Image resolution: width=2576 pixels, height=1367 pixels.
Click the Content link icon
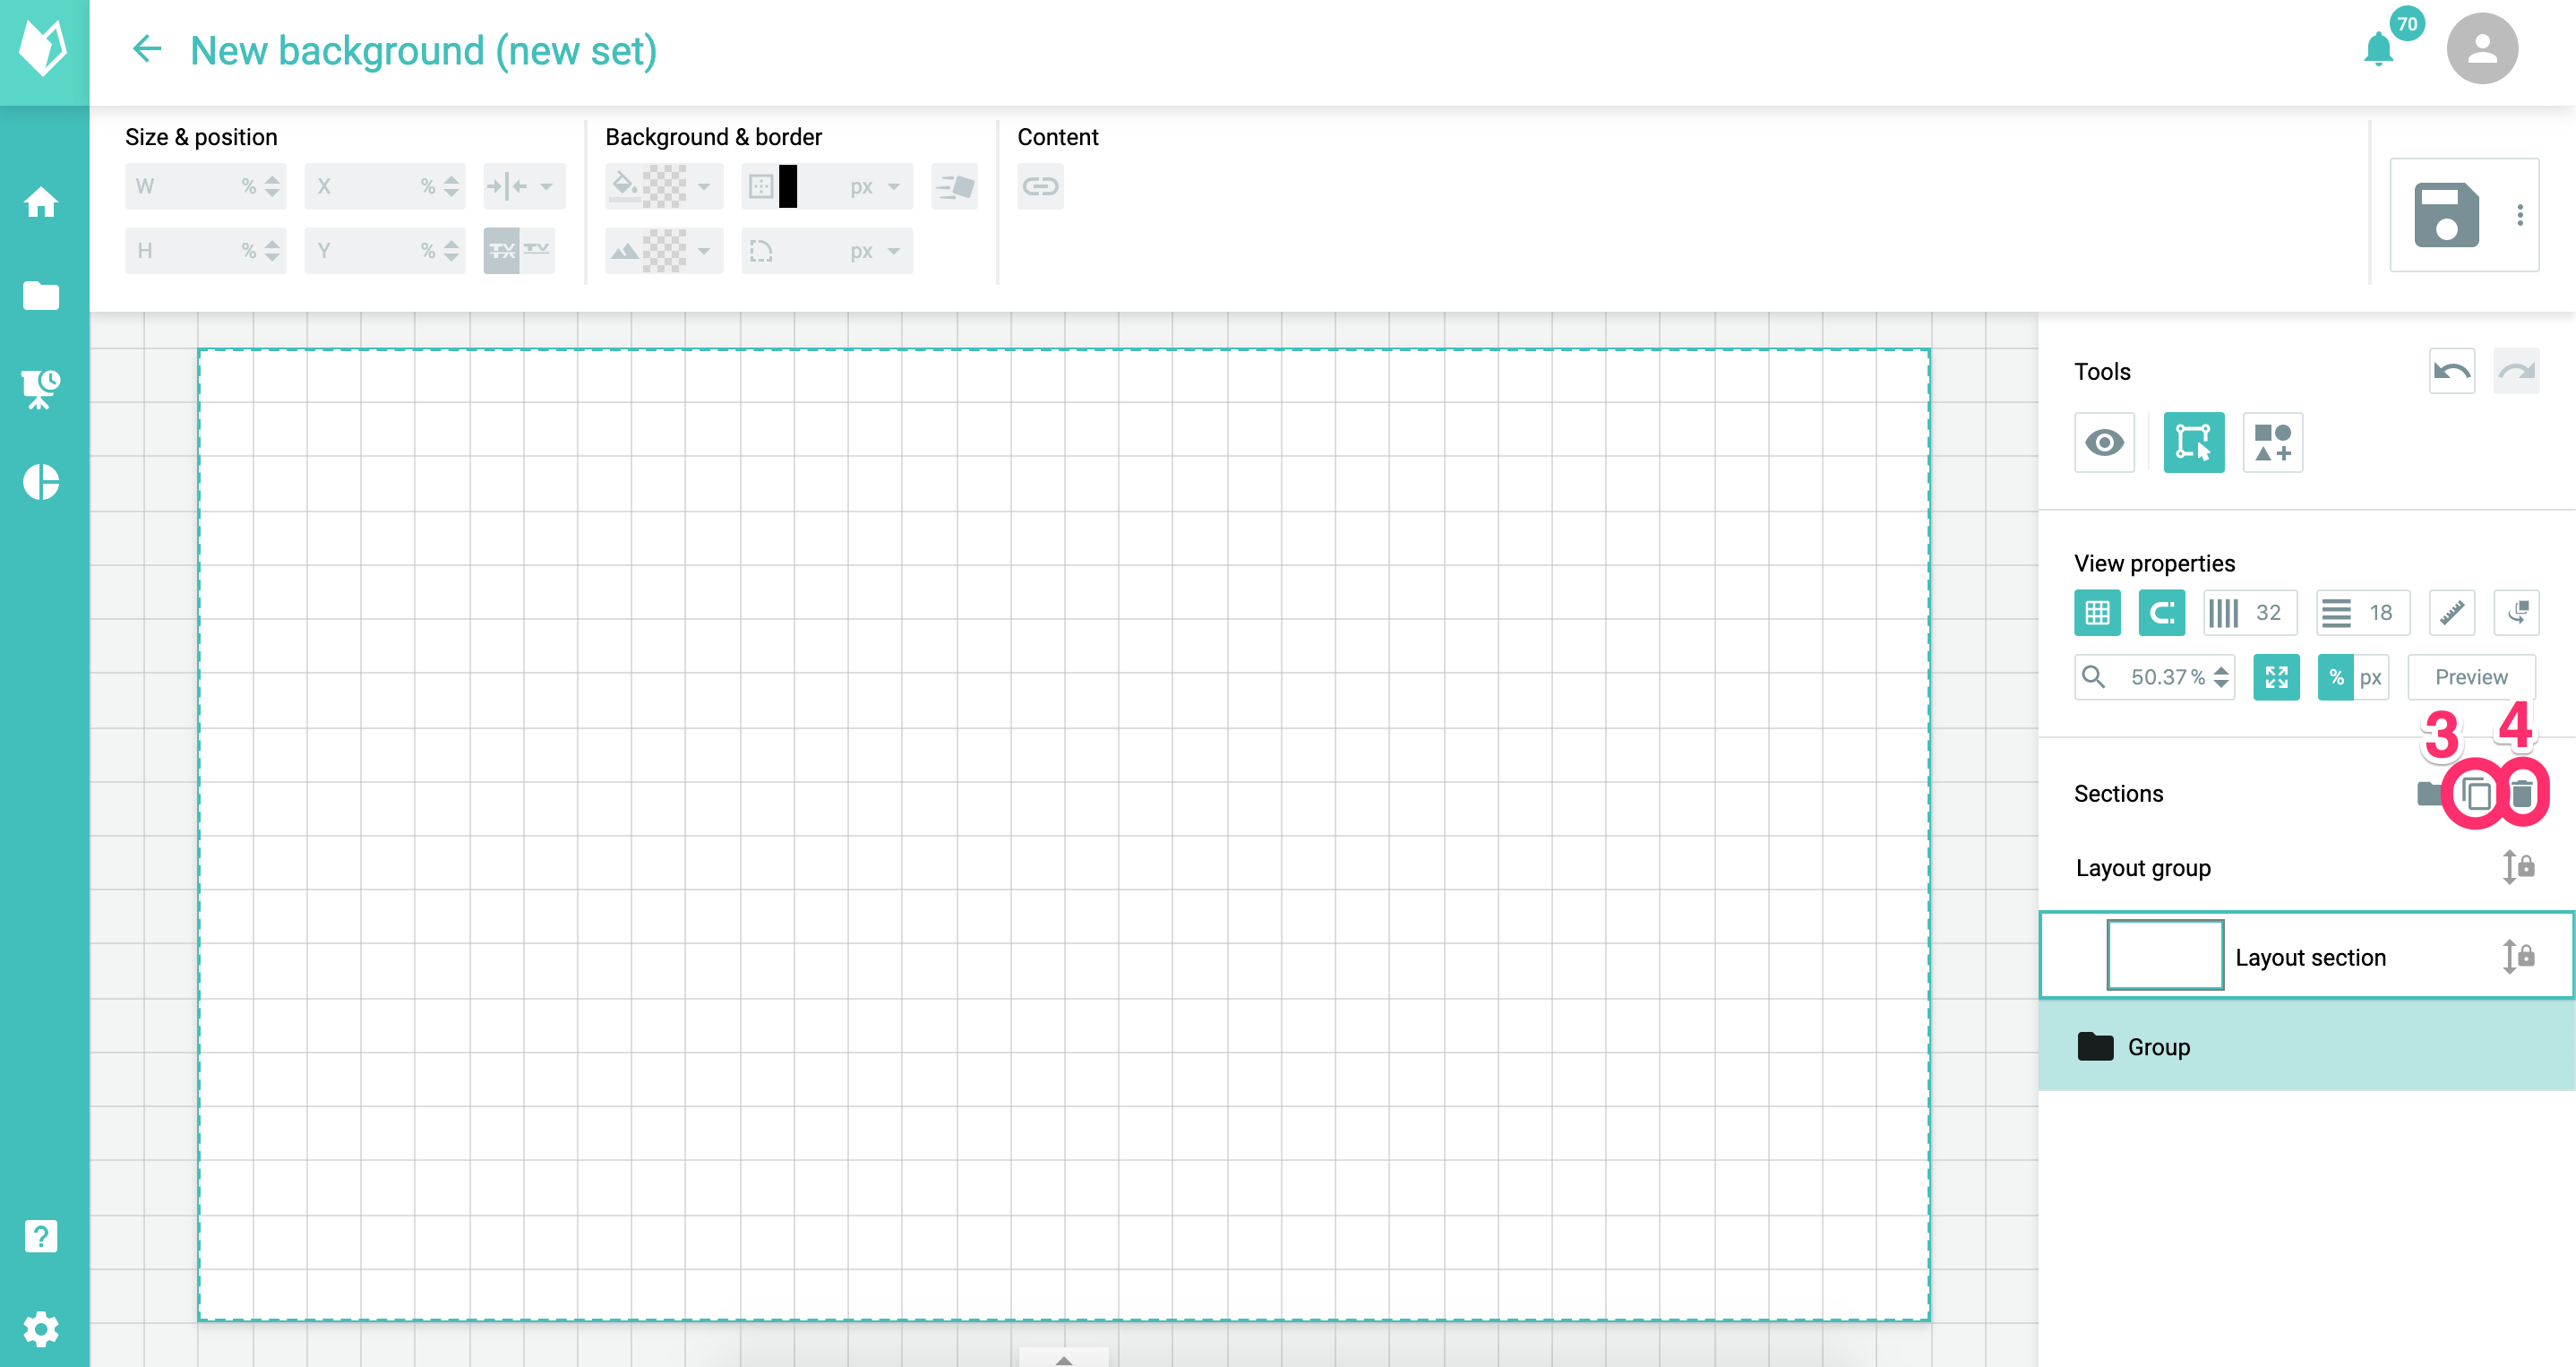coord(1040,186)
